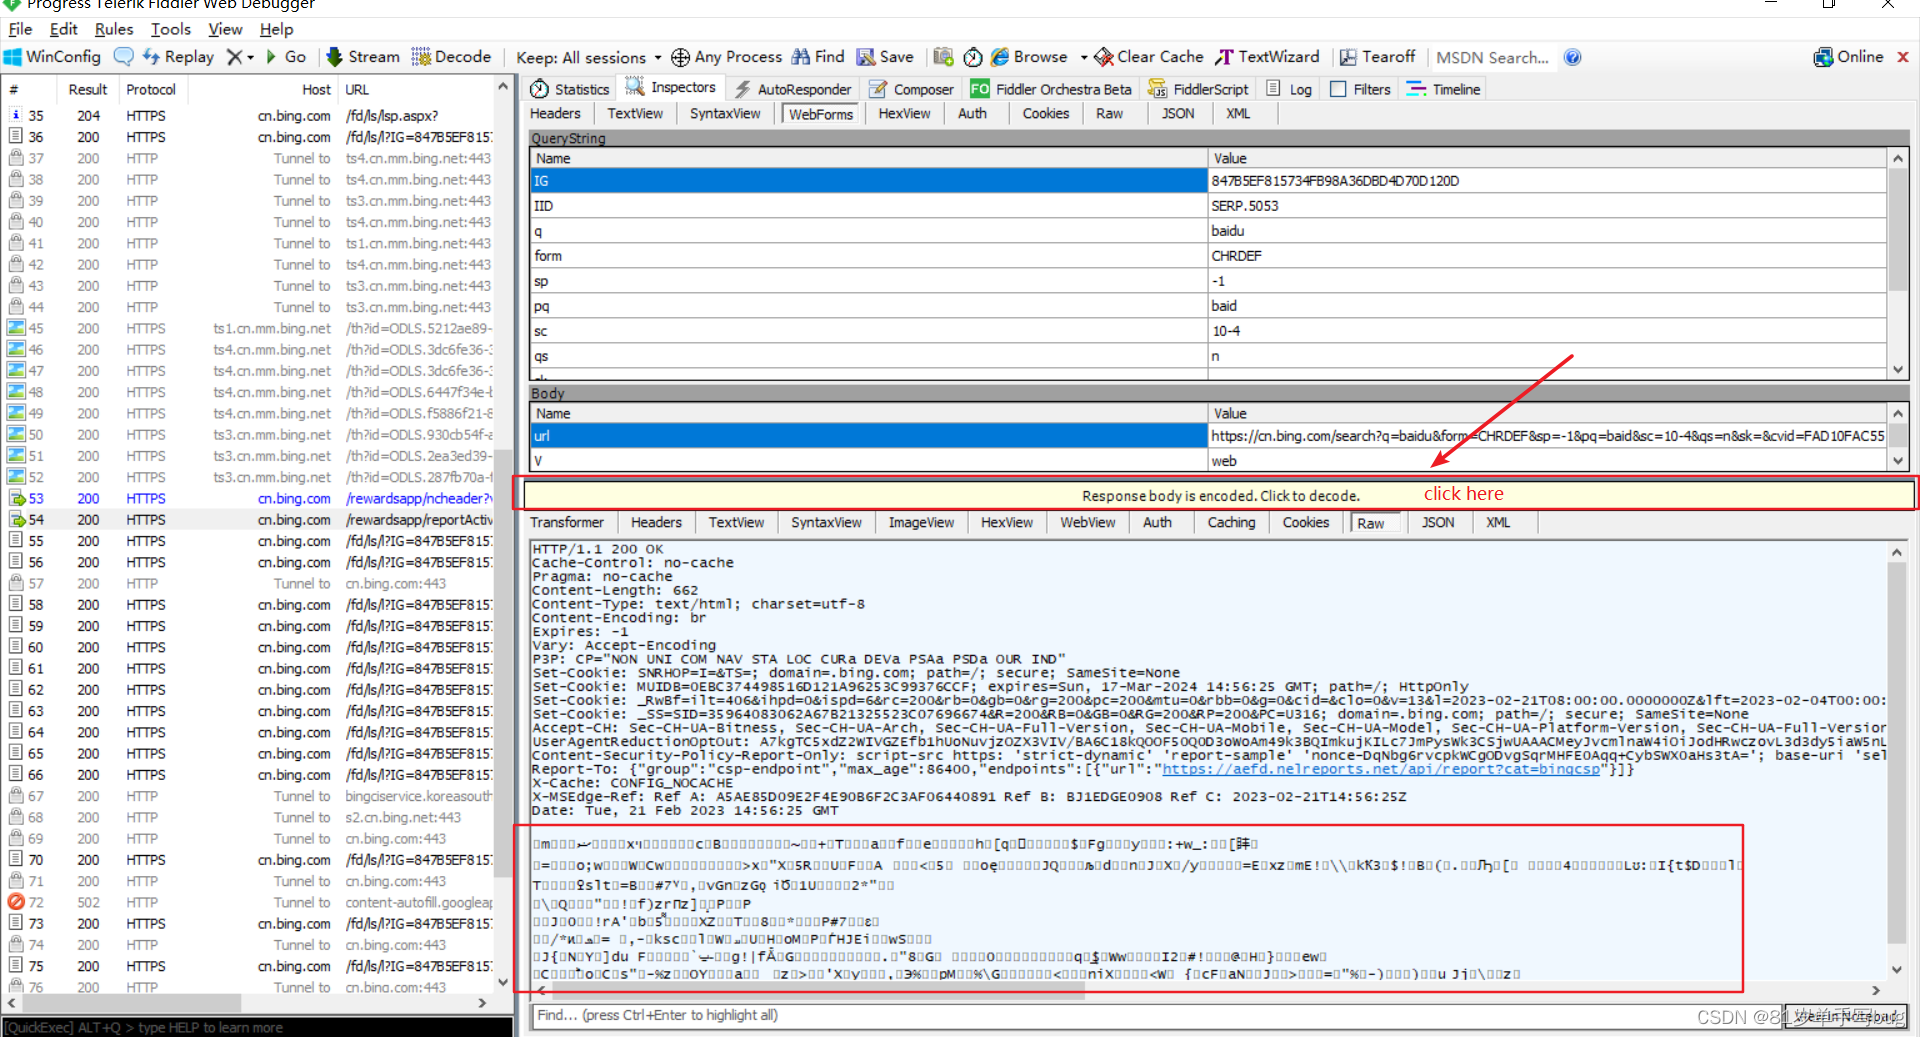Open the Help menu
This screenshot has width=1920, height=1037.
pos(277,29)
